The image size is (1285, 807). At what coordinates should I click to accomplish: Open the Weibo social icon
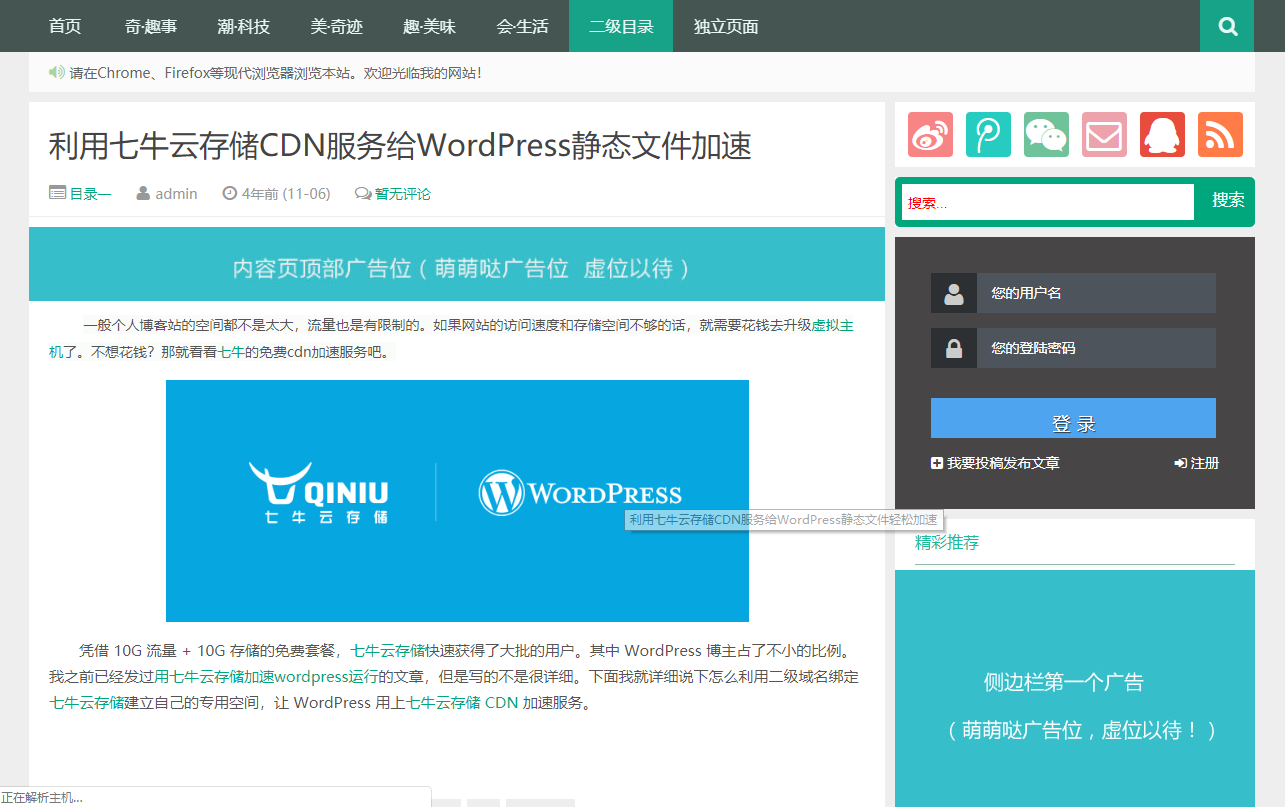click(x=930, y=134)
